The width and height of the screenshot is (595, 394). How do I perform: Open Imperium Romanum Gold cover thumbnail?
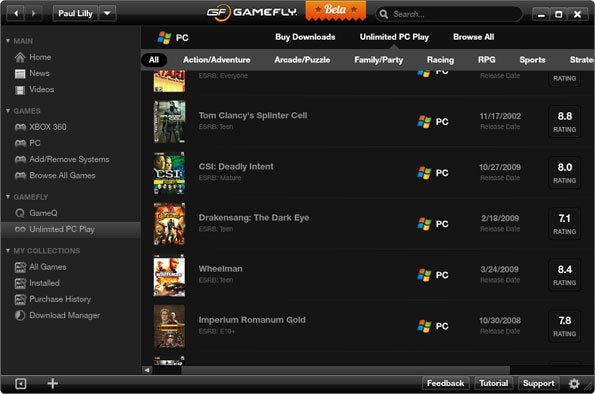click(x=169, y=326)
